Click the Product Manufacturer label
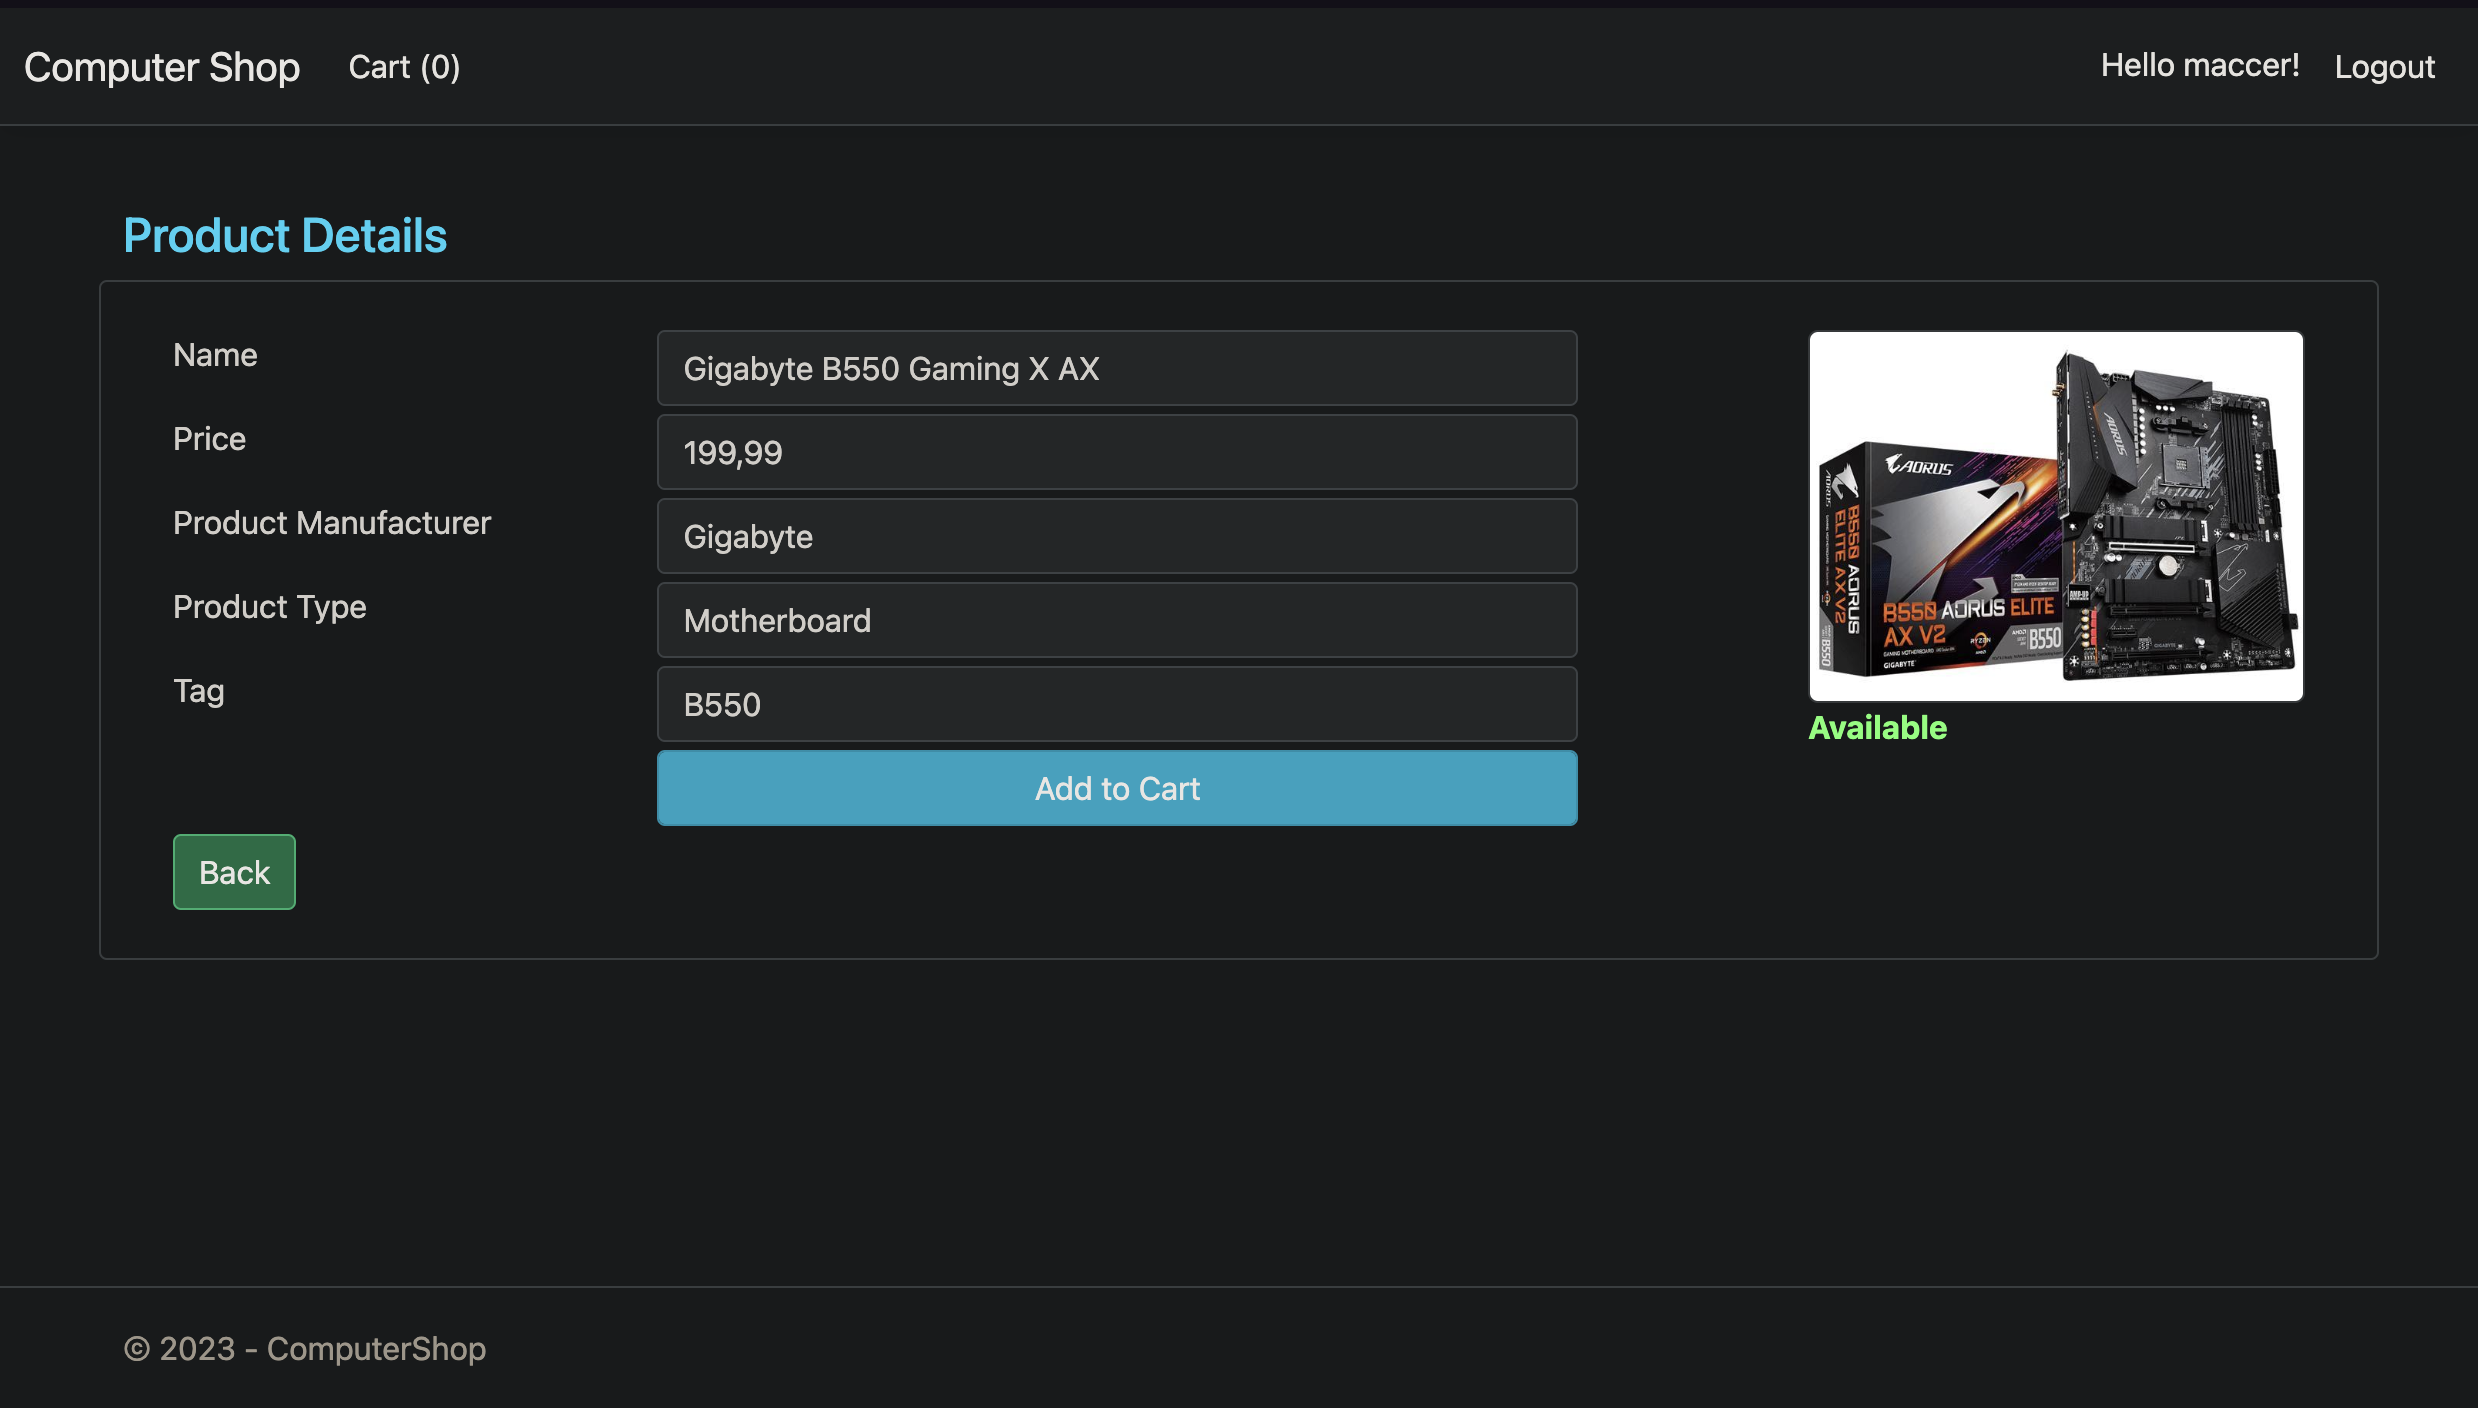 tap(331, 522)
